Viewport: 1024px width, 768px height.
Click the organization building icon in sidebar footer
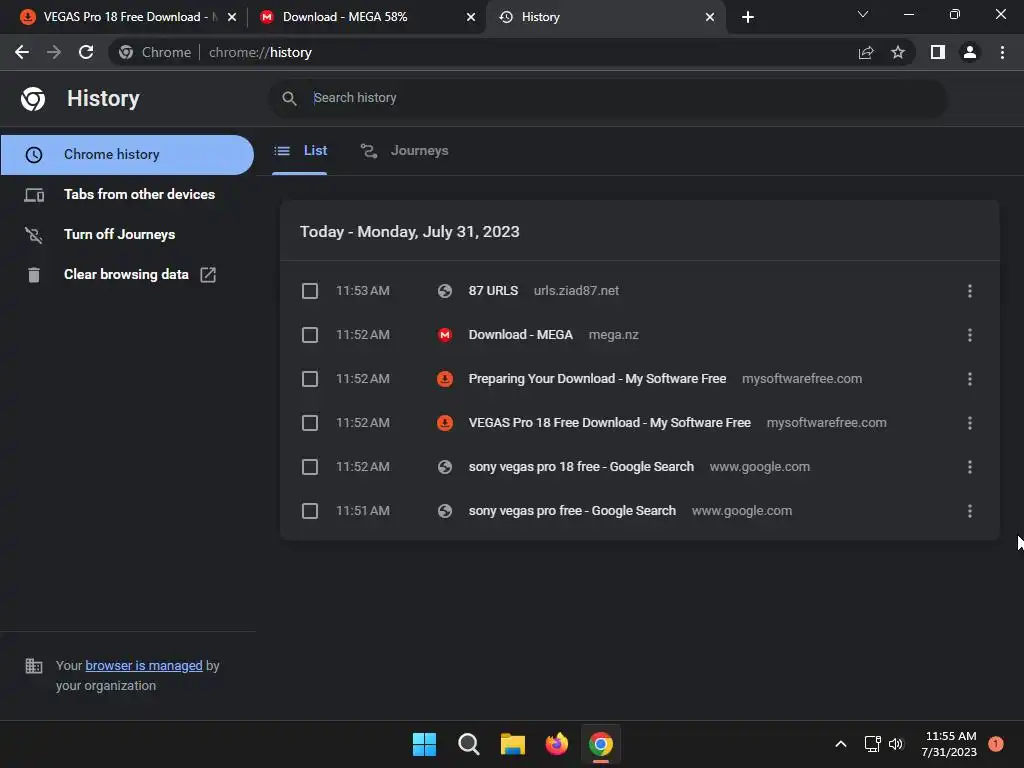(x=33, y=665)
